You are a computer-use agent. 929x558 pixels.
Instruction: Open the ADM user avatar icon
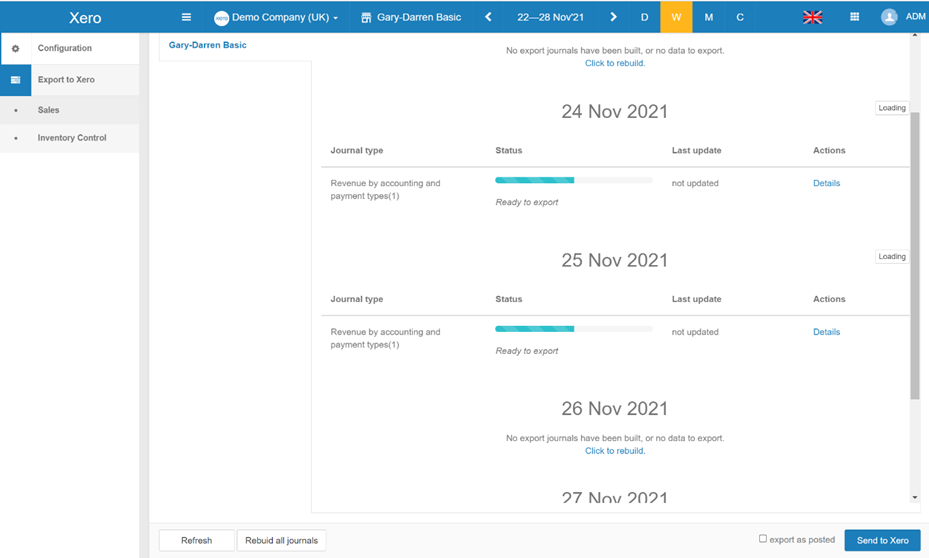click(889, 17)
